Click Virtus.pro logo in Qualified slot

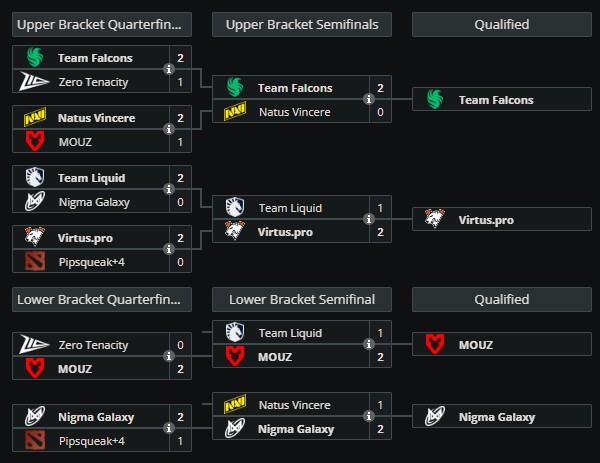click(x=434, y=219)
